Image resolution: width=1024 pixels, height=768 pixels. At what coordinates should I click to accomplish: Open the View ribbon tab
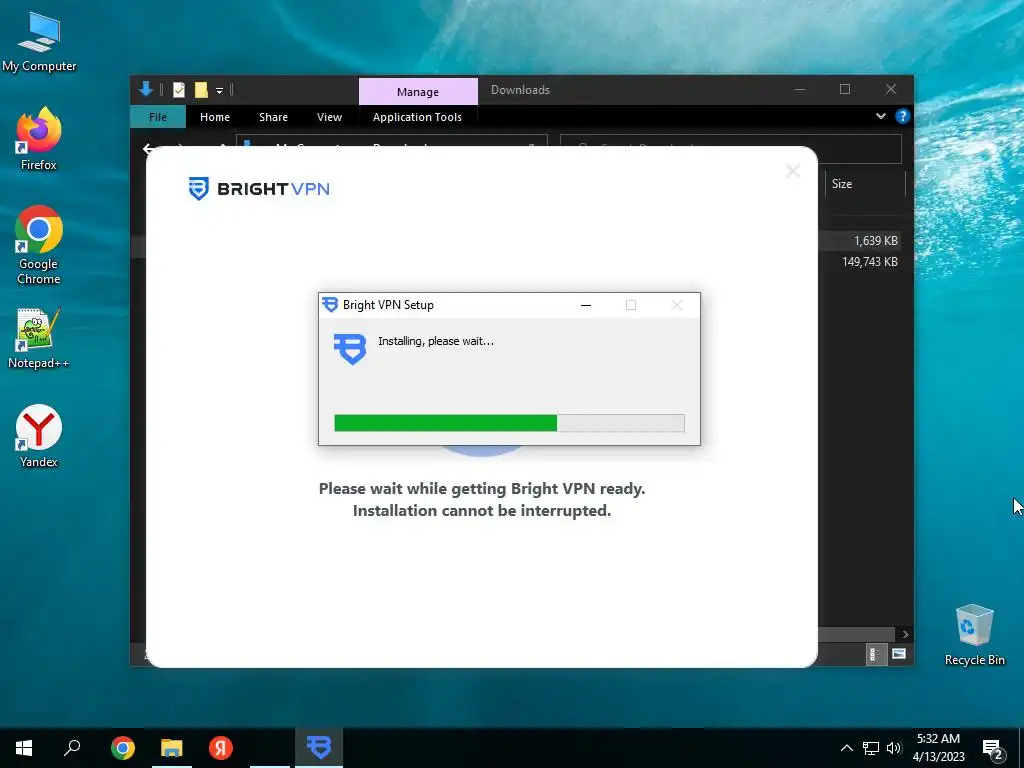click(329, 117)
